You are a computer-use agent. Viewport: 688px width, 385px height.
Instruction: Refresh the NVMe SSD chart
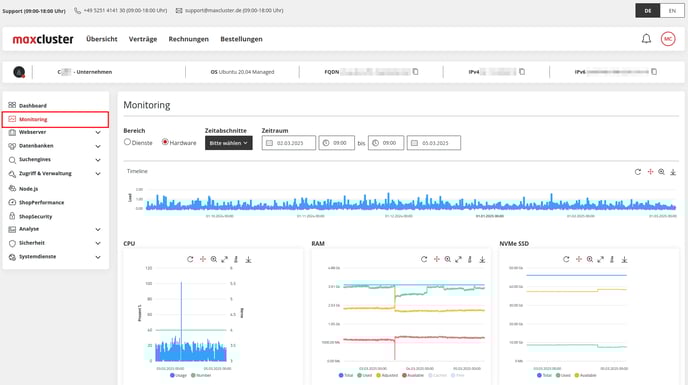click(566, 259)
